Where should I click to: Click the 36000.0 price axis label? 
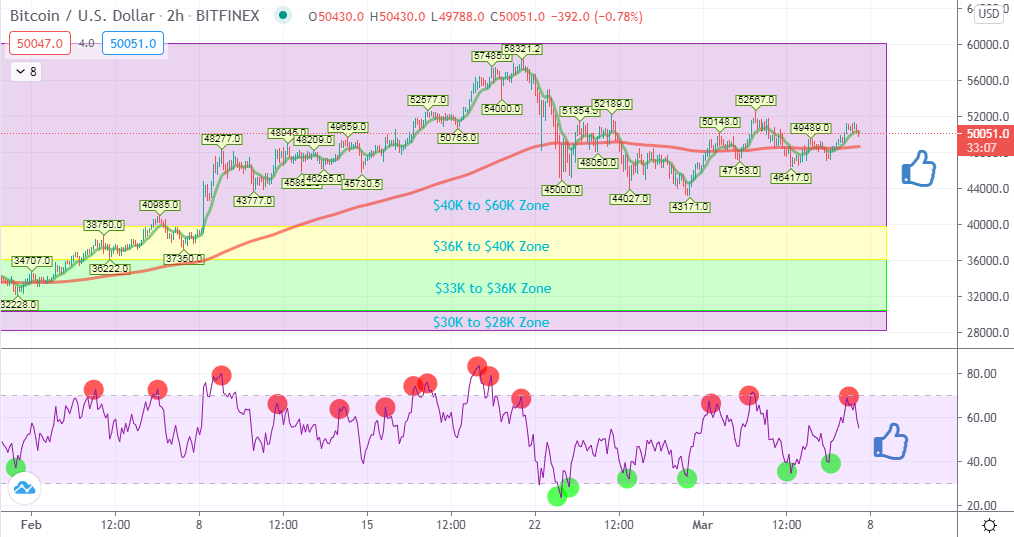pyautogui.click(x=987, y=261)
